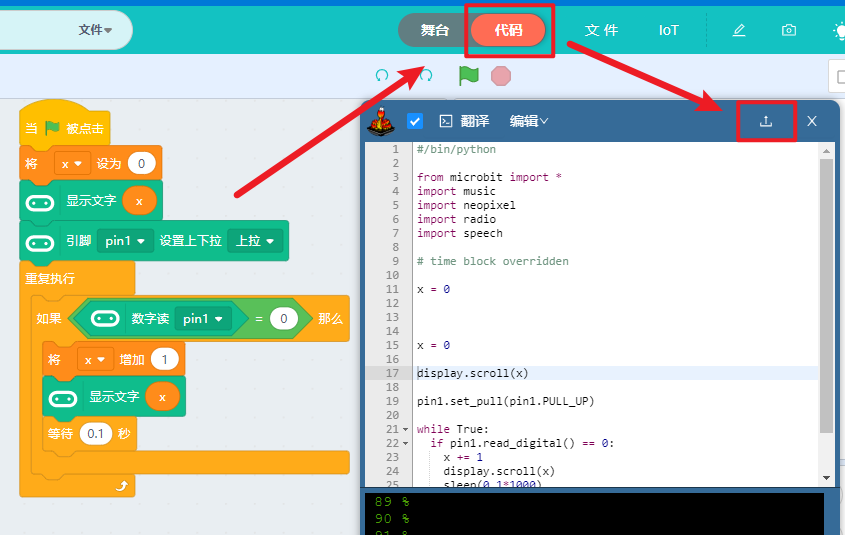Open the 上拉 pull mode dropdown
The image size is (845, 535).
point(255,241)
